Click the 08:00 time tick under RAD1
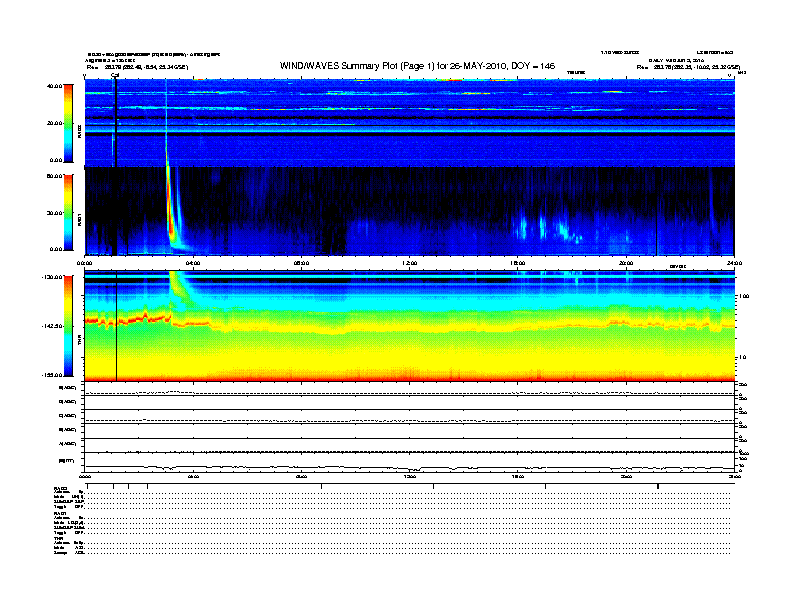Screen dimensions: 792x612 pos(301,263)
